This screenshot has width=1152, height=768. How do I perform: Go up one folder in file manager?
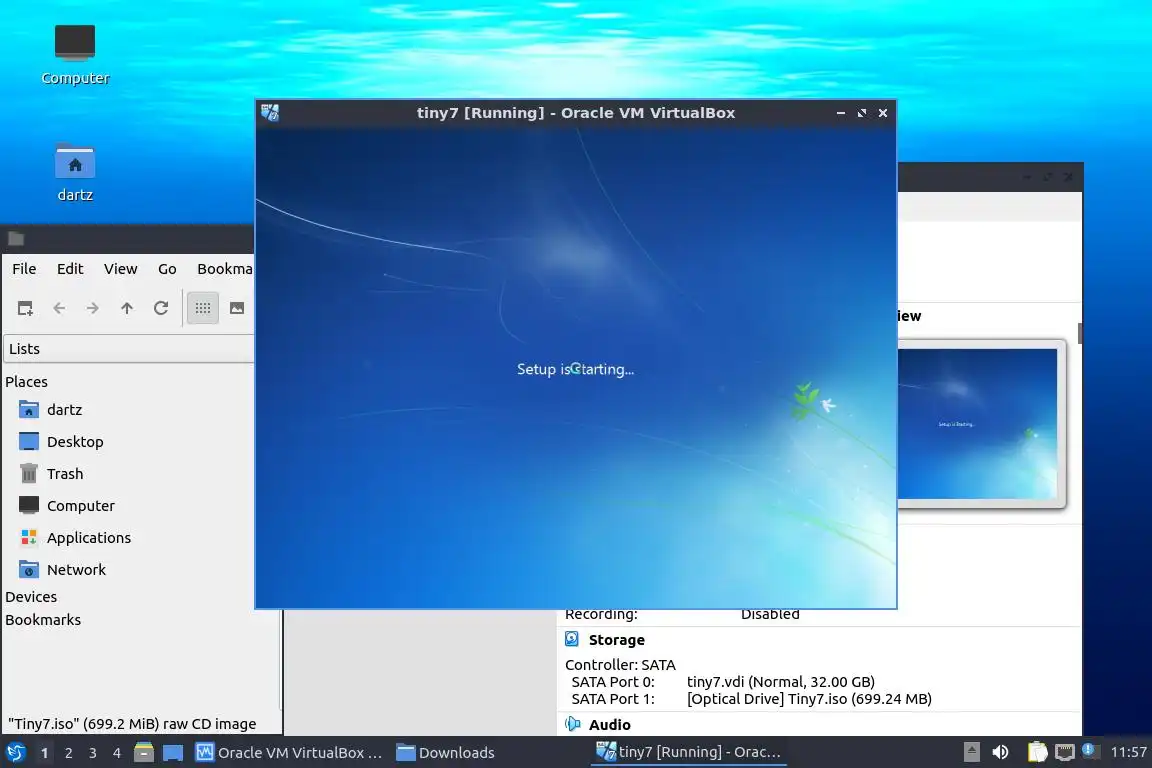click(126, 308)
